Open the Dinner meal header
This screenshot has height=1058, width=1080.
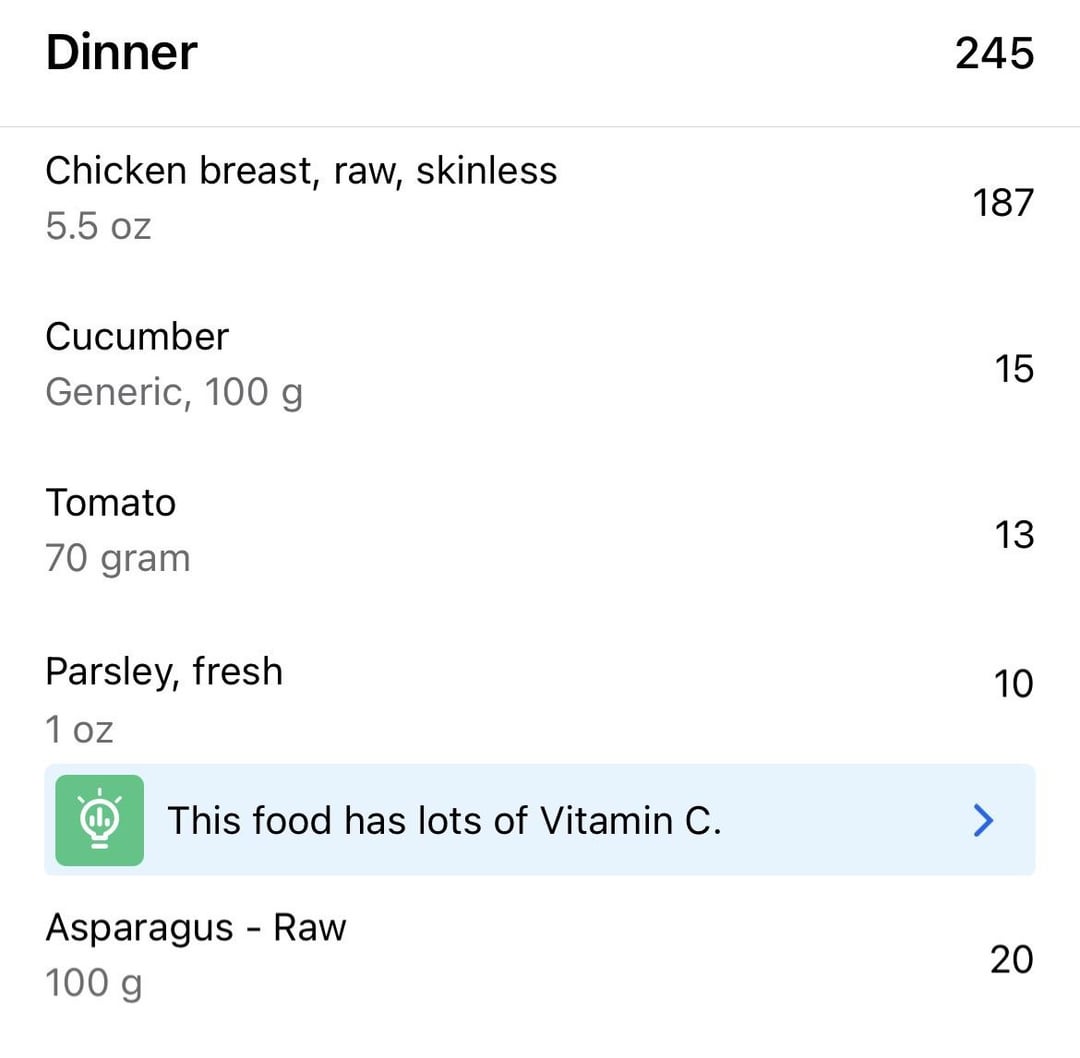pos(122,53)
